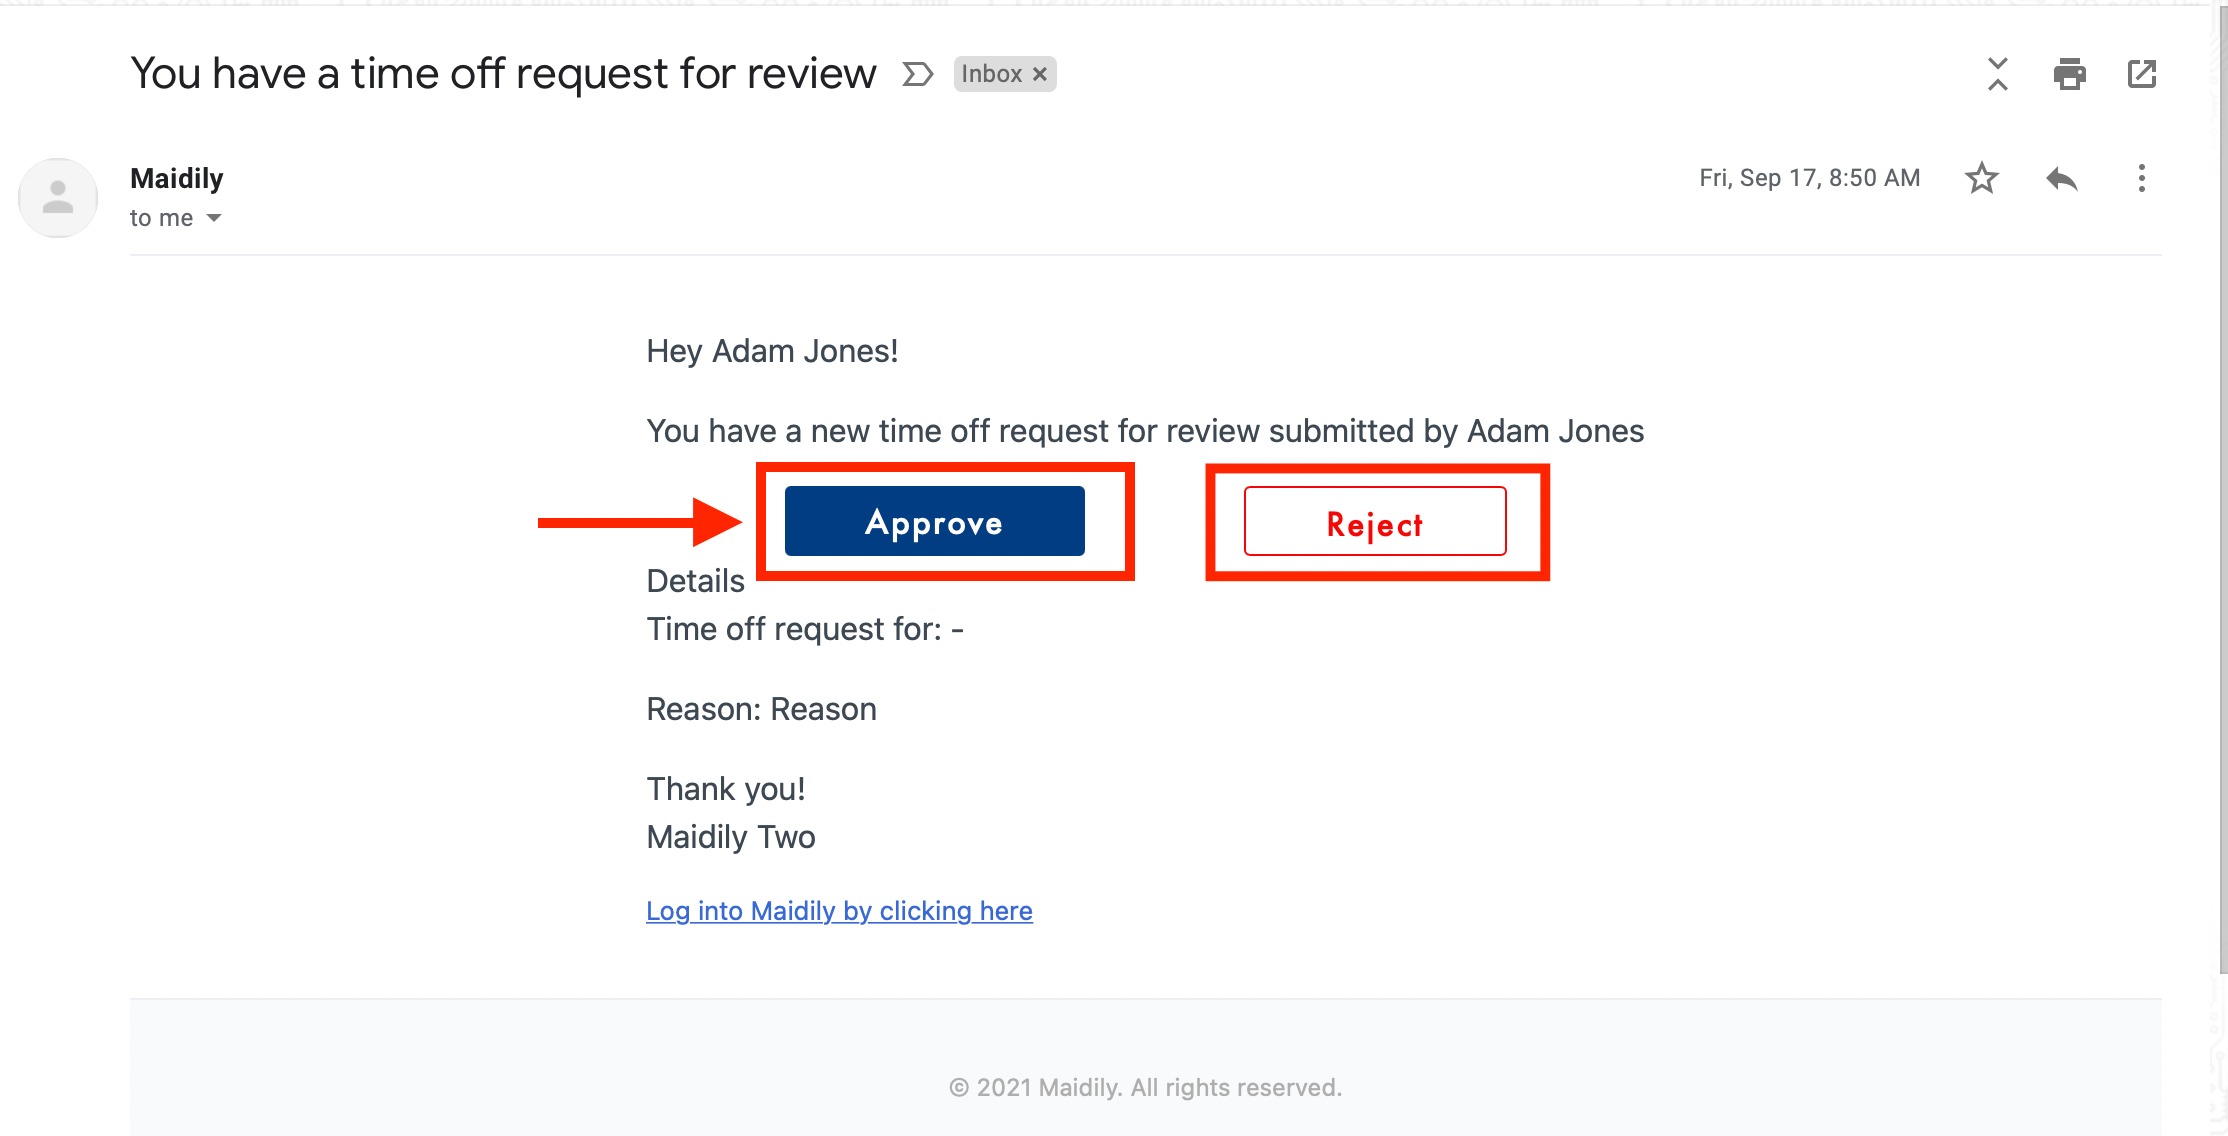Click the Inbox label tag

click(x=991, y=74)
